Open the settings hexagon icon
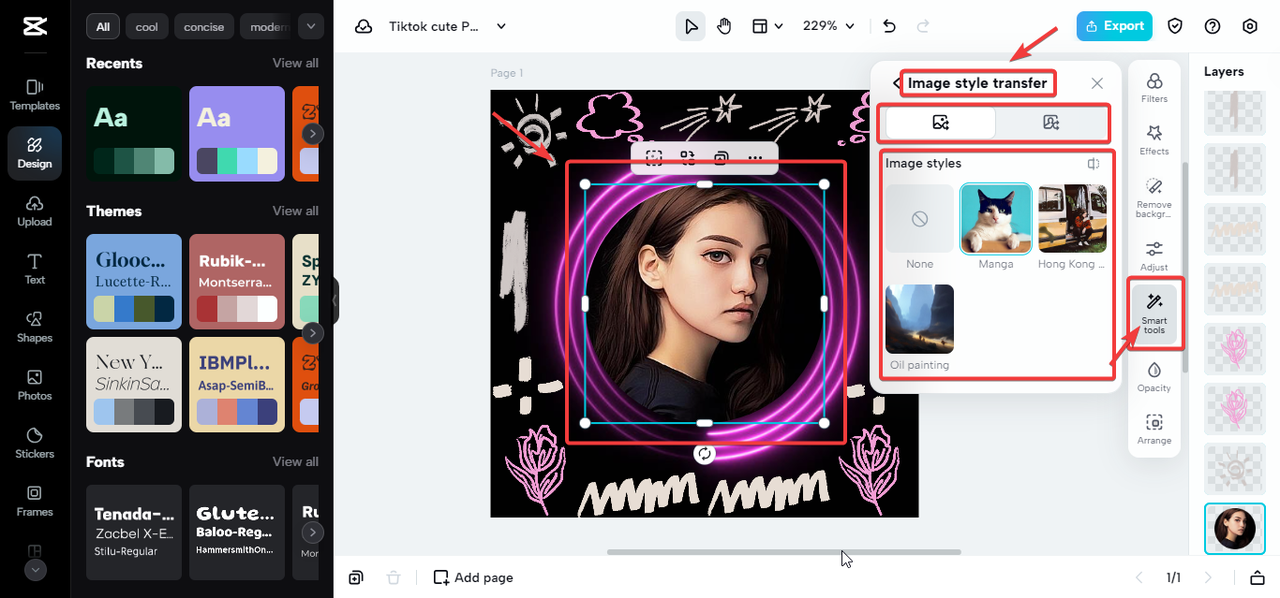The image size is (1280, 598). (1250, 26)
